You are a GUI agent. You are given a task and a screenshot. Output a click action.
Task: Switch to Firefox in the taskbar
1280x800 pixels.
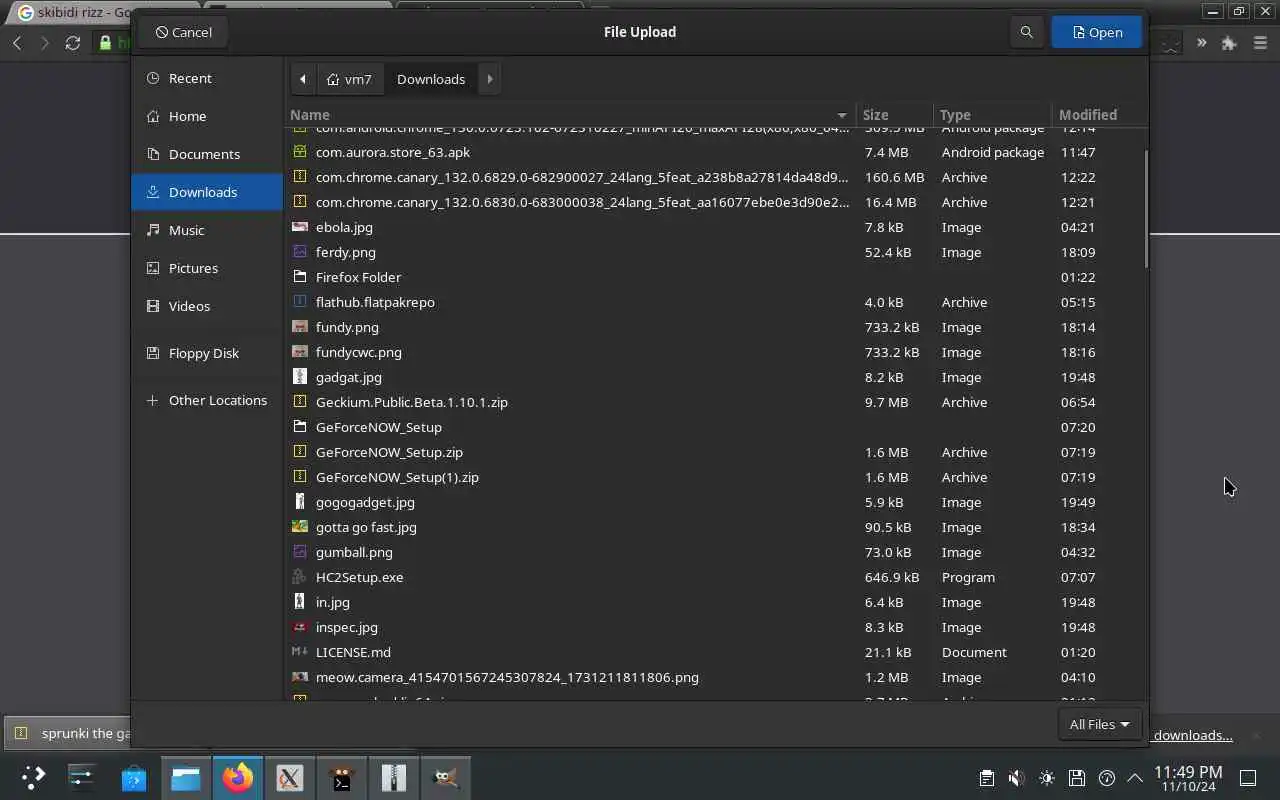[x=238, y=777]
